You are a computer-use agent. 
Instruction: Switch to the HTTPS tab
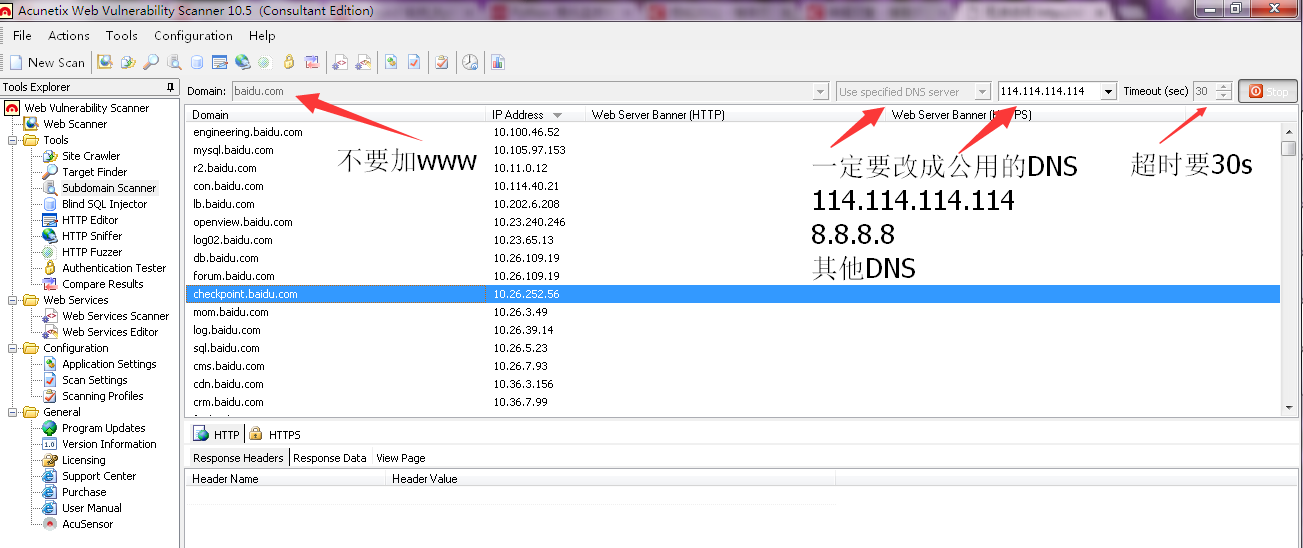pyautogui.click(x=275, y=435)
